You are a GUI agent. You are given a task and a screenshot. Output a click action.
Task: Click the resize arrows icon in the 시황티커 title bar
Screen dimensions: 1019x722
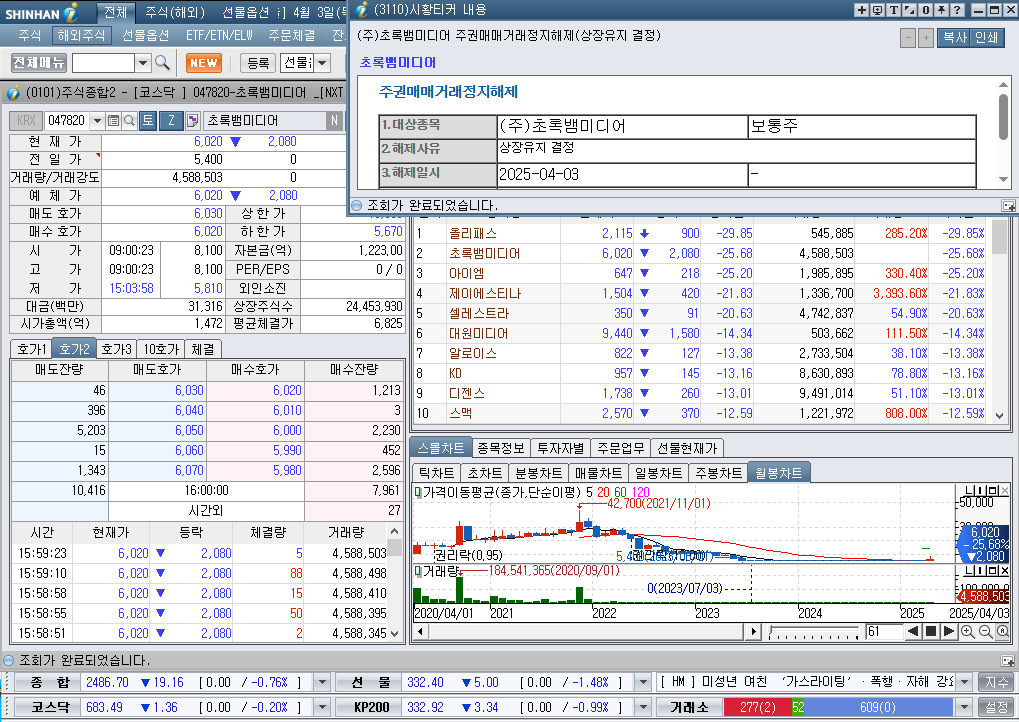pyautogui.click(x=909, y=10)
